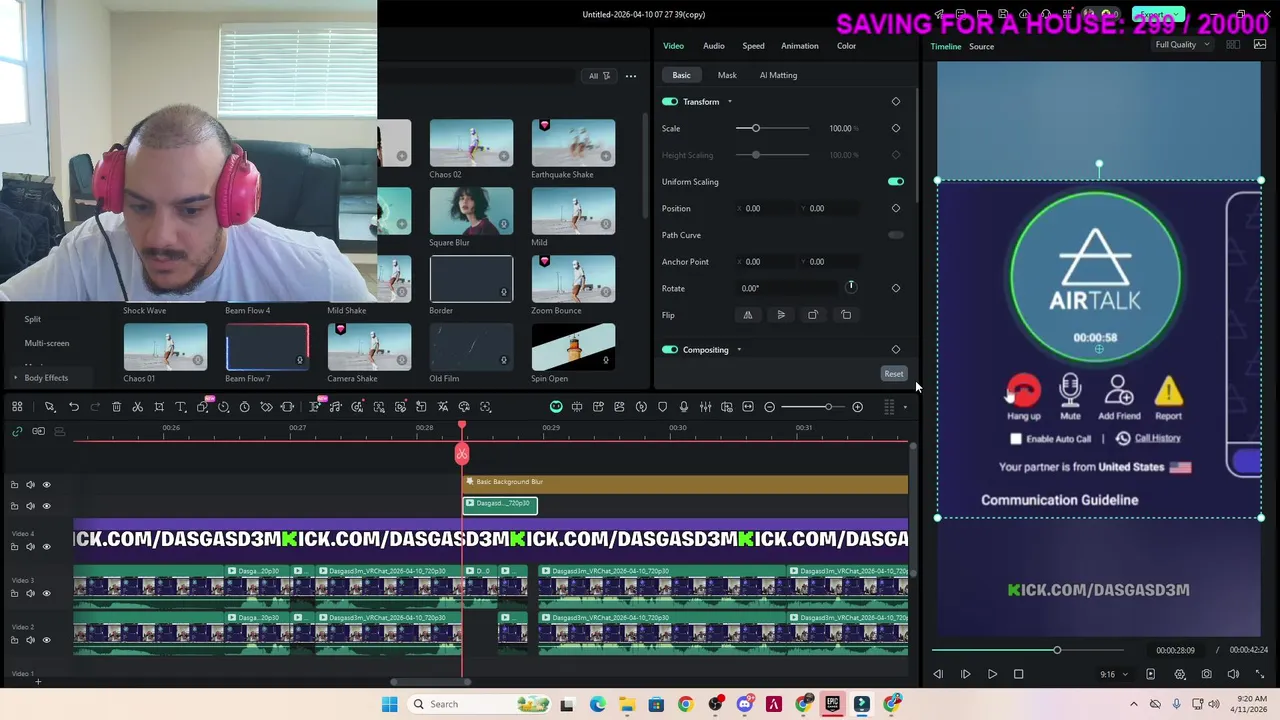This screenshot has height=720, width=1280.
Task: Switch preview to Source tab
Action: coord(981,47)
